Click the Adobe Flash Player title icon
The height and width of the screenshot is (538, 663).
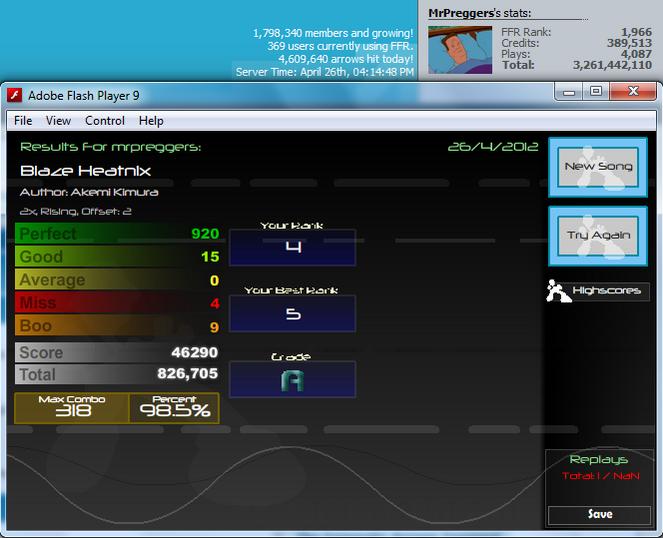point(14,95)
